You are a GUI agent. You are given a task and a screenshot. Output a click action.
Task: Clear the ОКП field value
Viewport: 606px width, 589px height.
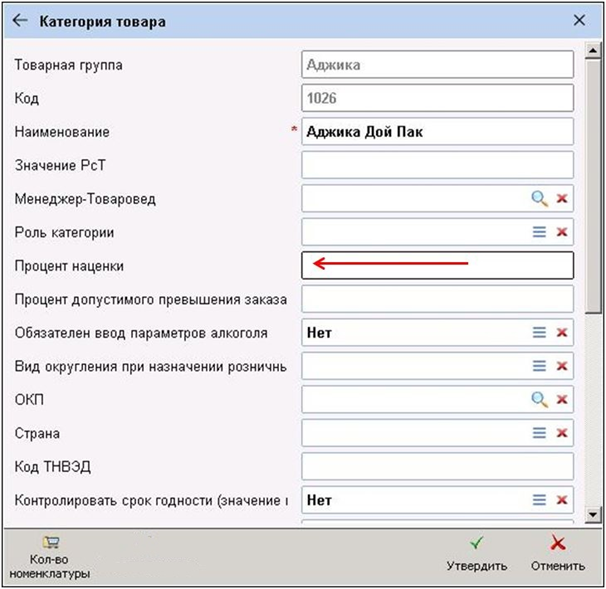pos(562,400)
